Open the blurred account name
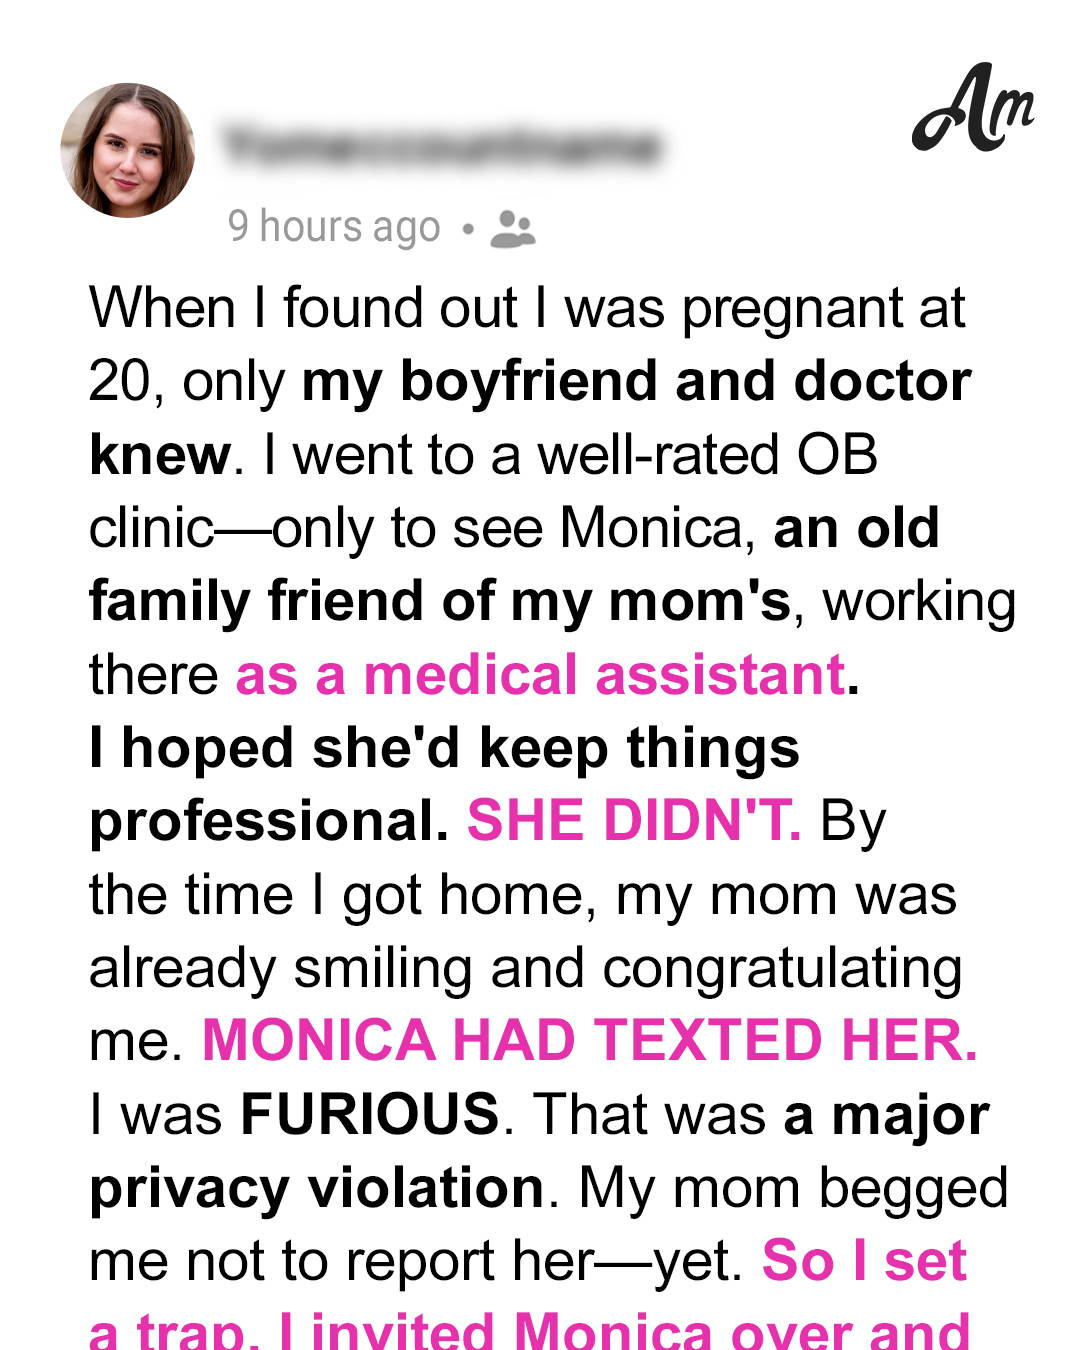The image size is (1080, 1350). point(442,146)
